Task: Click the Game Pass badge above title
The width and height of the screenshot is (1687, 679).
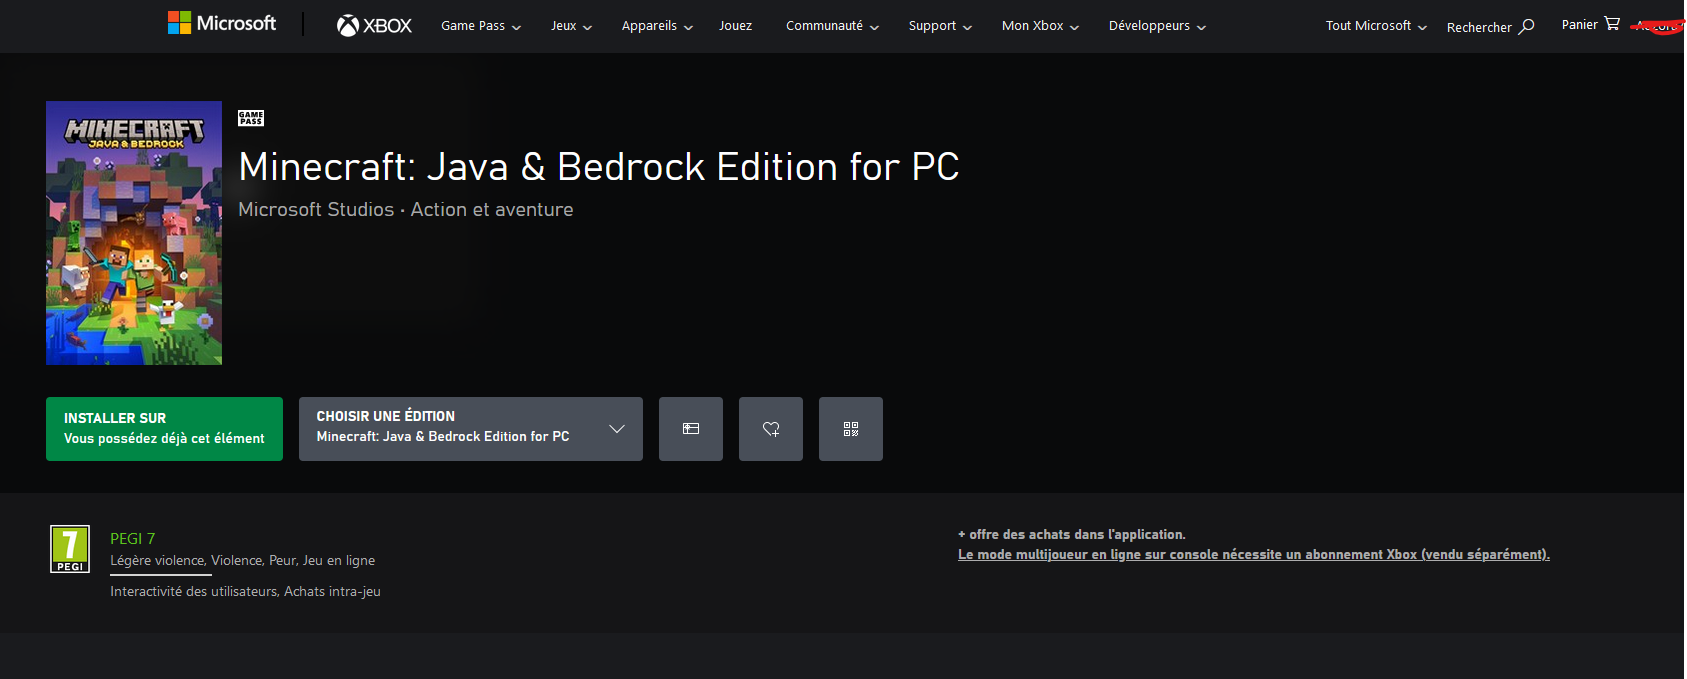Action: (251, 118)
